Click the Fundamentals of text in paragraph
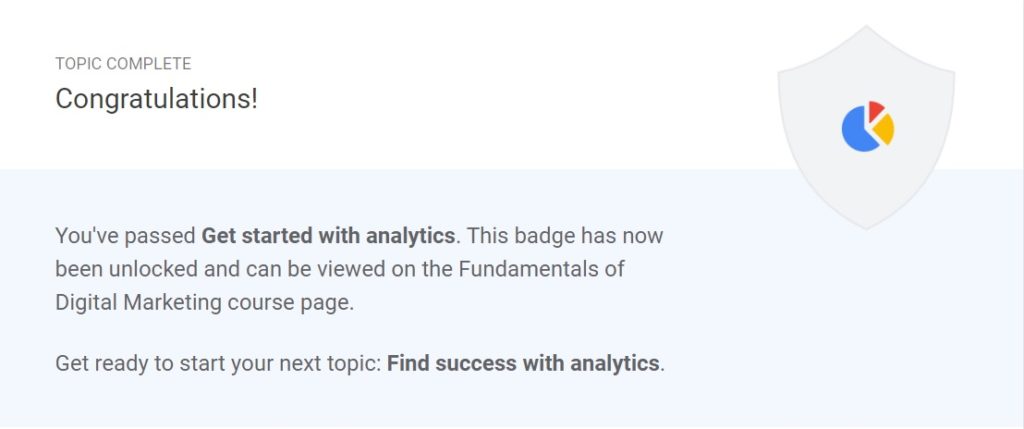The height and width of the screenshot is (429, 1024). (x=541, y=268)
